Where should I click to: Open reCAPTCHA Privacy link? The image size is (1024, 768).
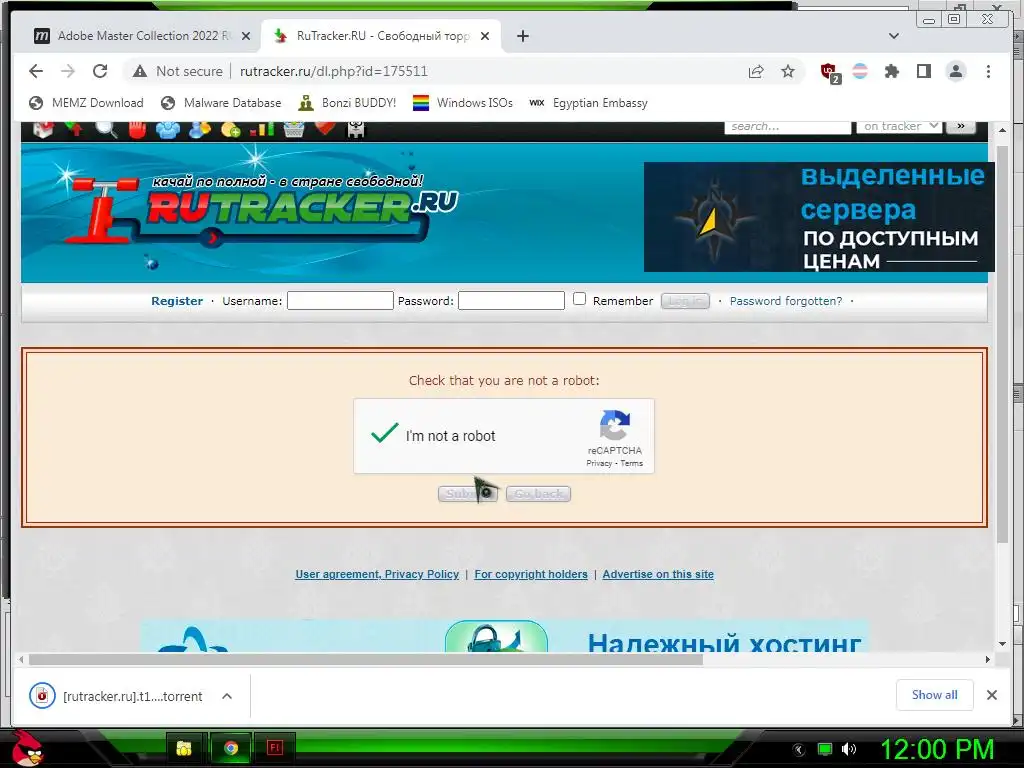(x=599, y=463)
